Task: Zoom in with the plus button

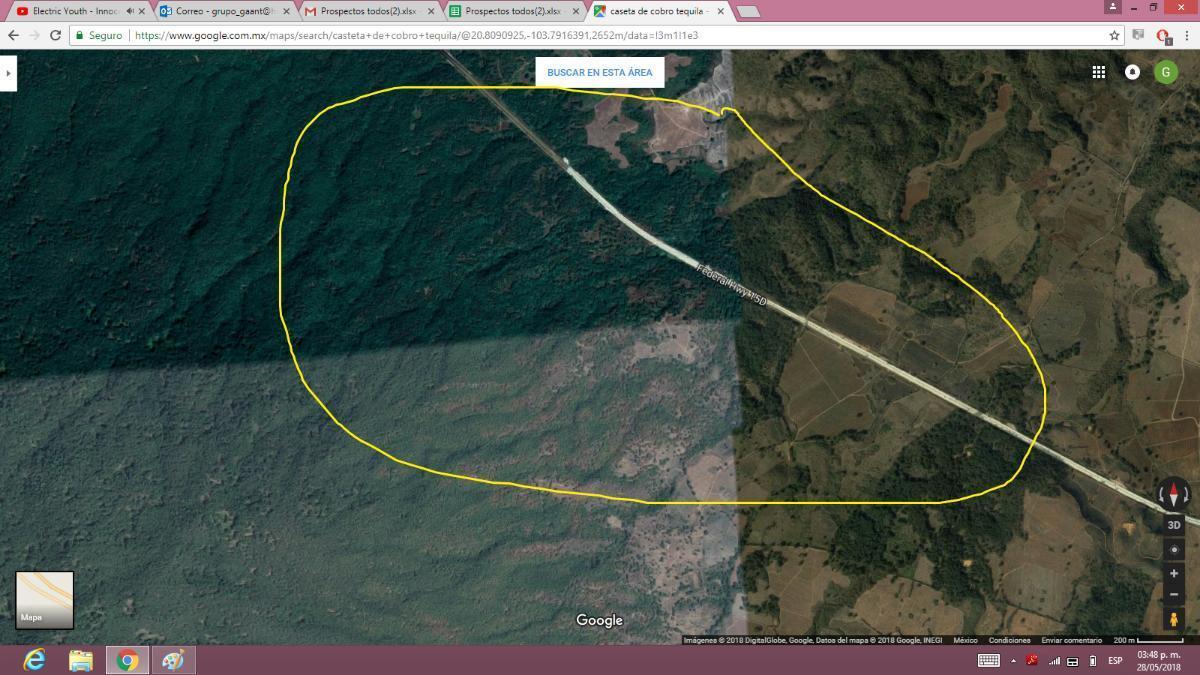Action: (x=1174, y=574)
